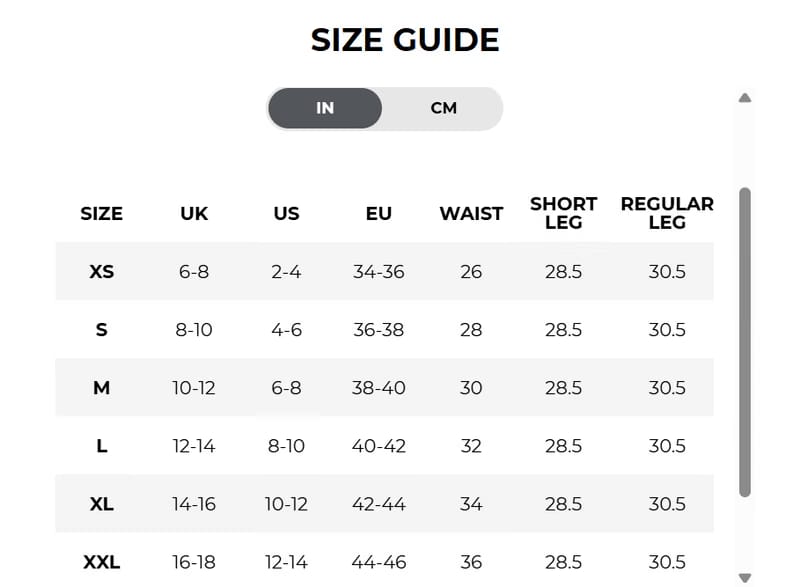Viewport: 800px width, 587px height.
Task: Click EU size 42-44 cell
Action: click(379, 504)
